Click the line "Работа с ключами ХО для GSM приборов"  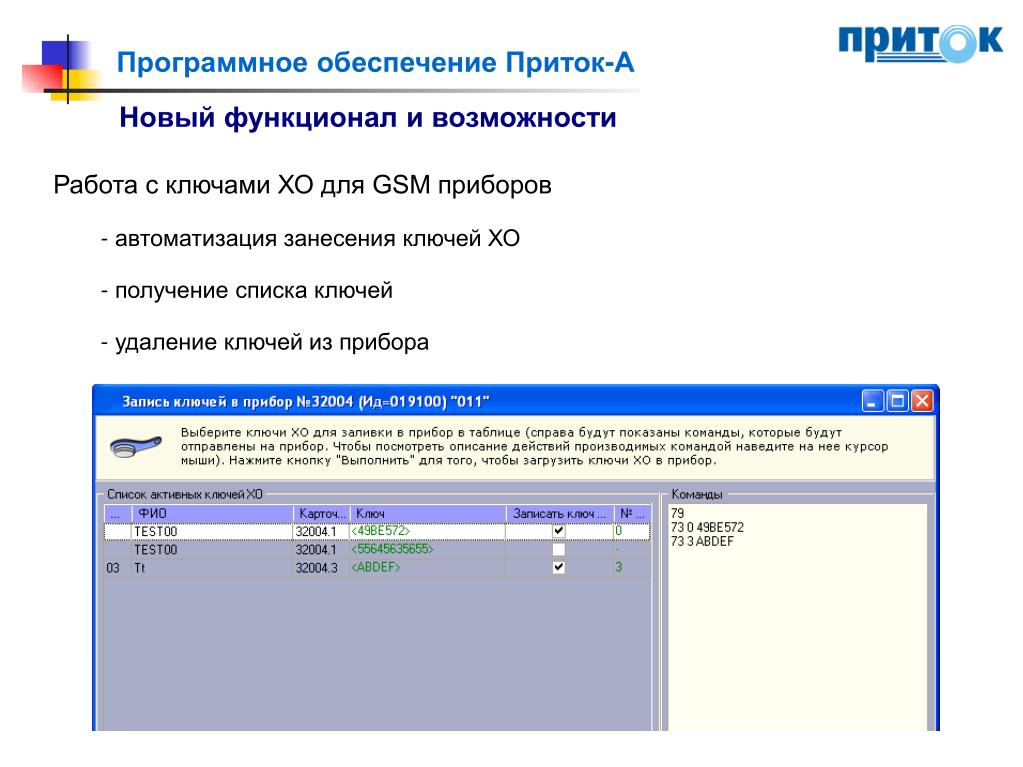[303, 185]
